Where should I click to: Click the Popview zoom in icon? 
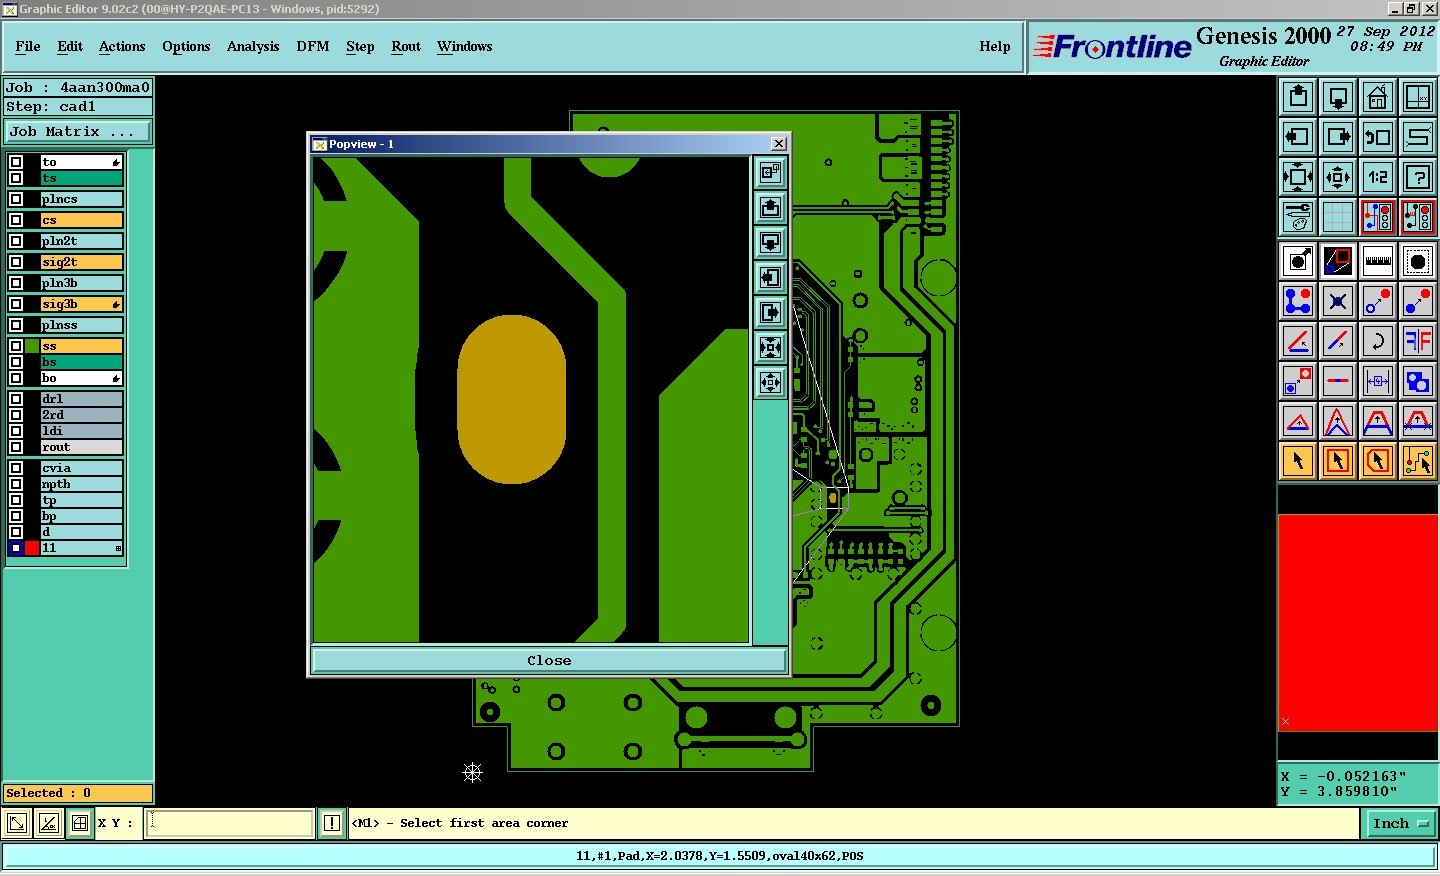point(770,348)
